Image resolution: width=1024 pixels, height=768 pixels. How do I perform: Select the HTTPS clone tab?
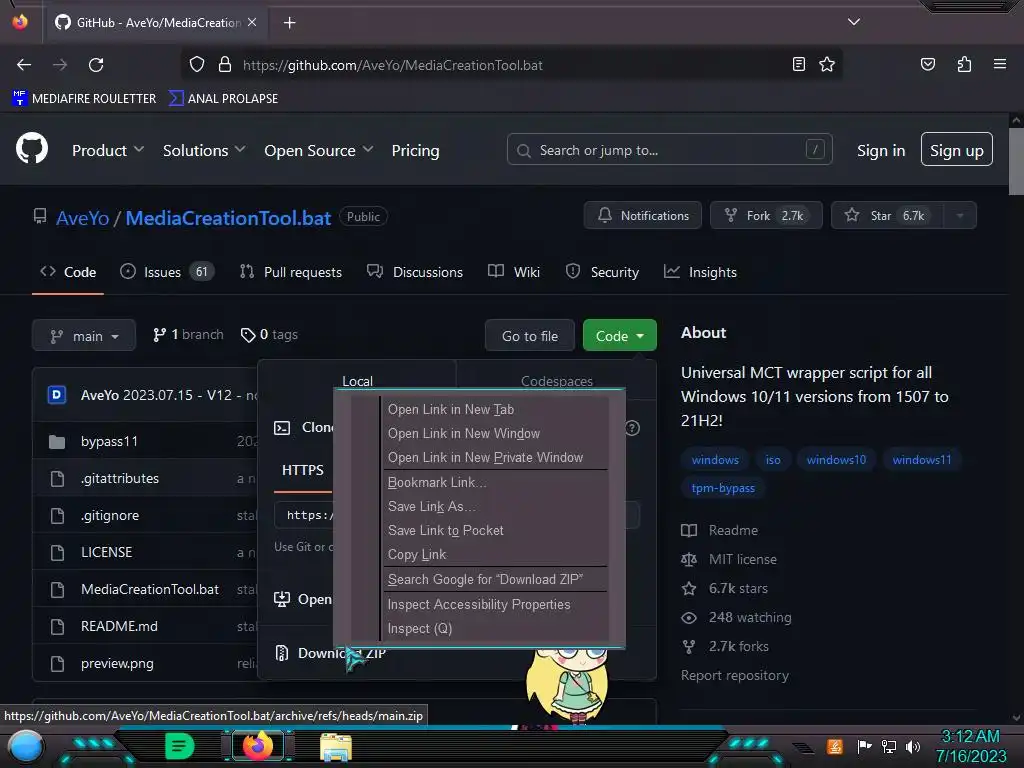pyautogui.click(x=302, y=471)
